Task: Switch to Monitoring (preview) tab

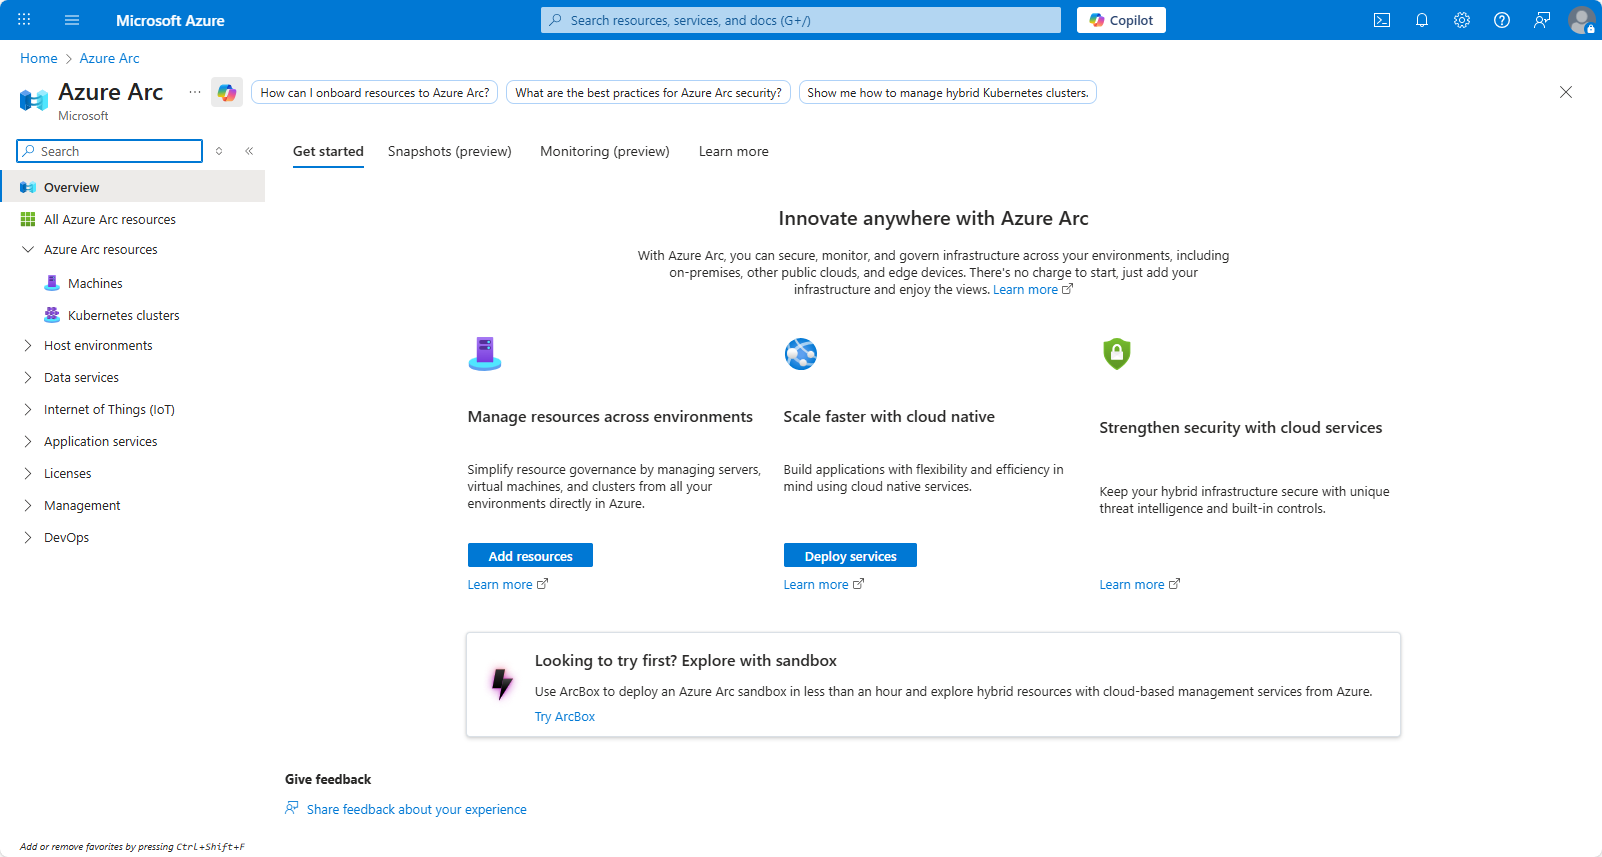Action: (604, 152)
